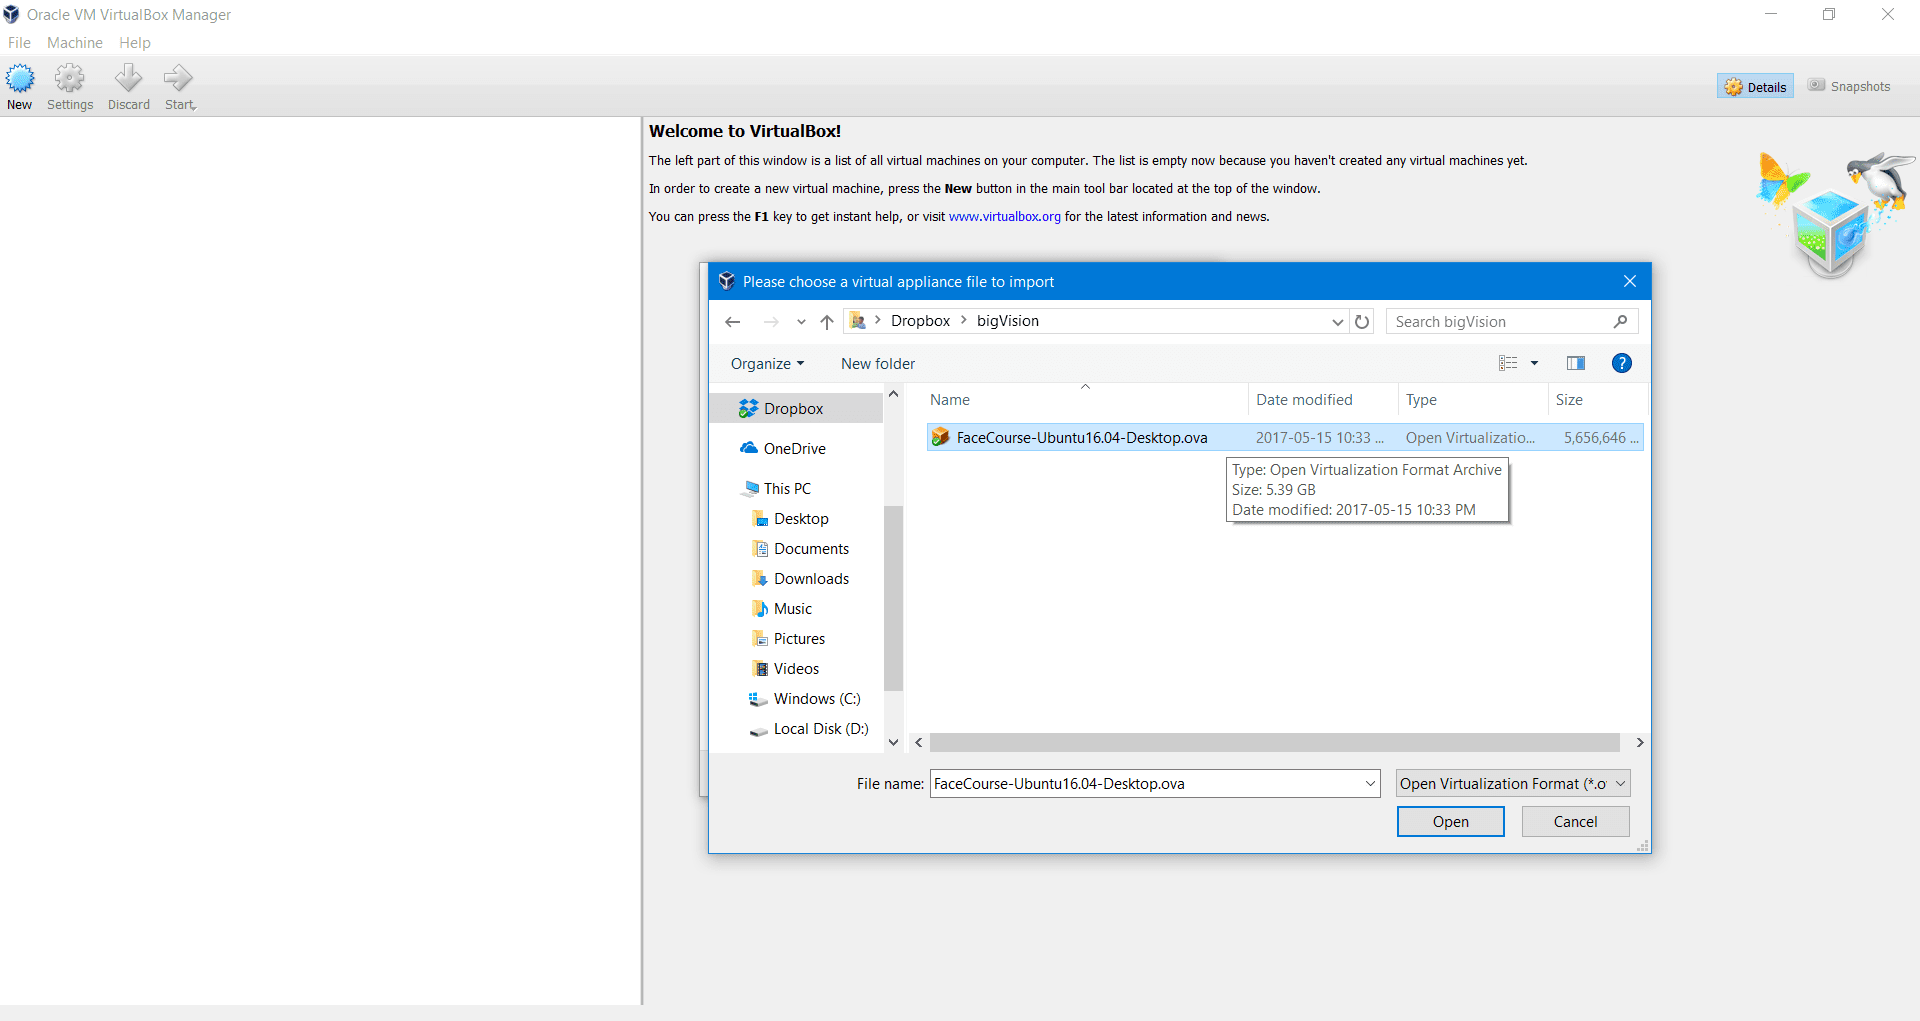
Task: Click the Date modified value of the .ova file
Action: click(1319, 438)
